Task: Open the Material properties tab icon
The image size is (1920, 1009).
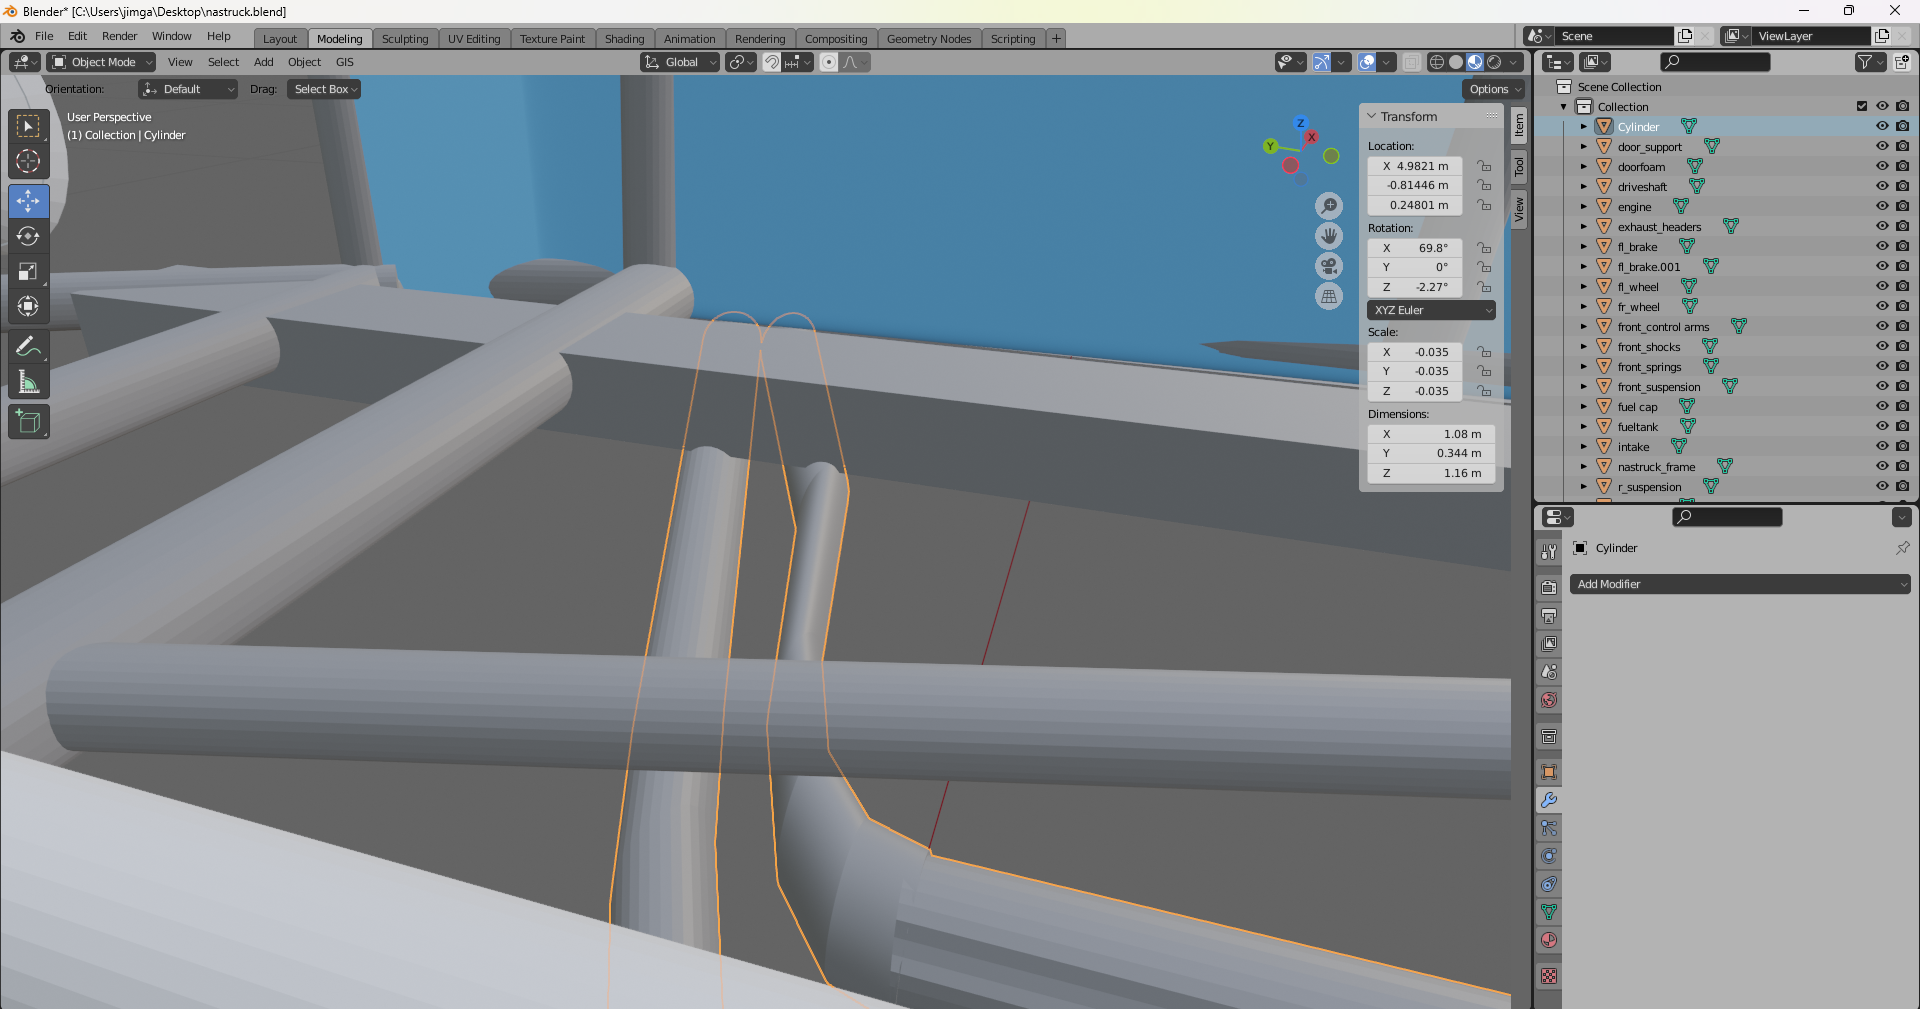Action: pos(1549,940)
